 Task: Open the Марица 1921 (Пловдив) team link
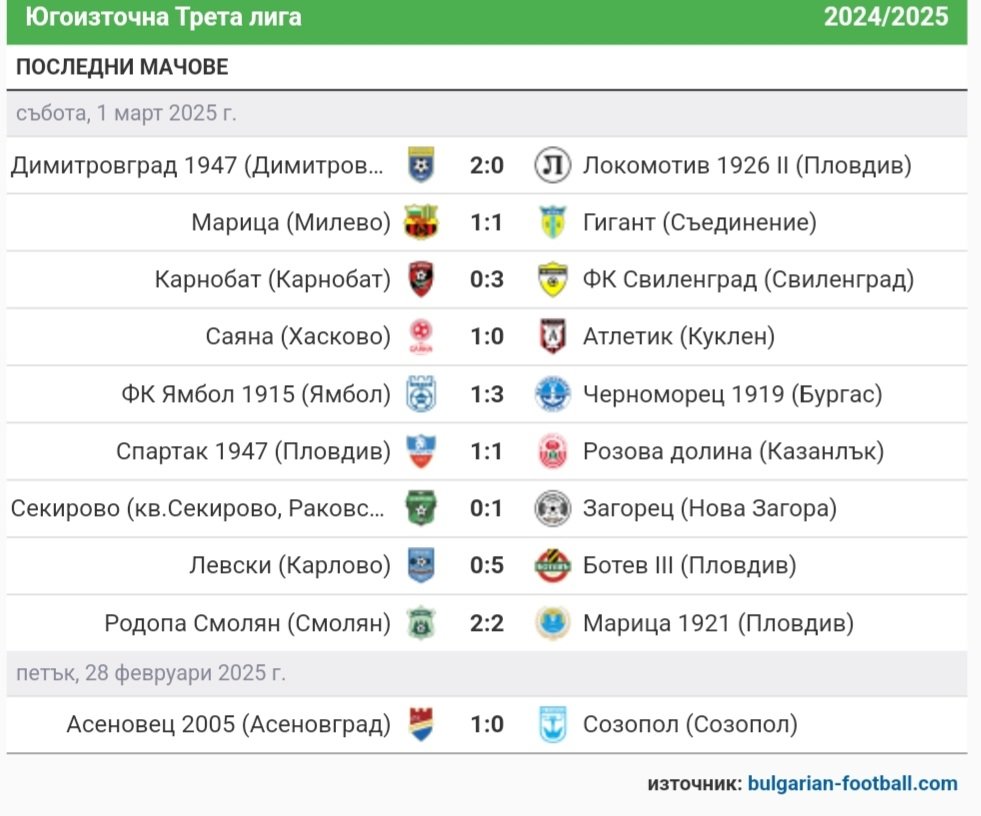pos(718,623)
